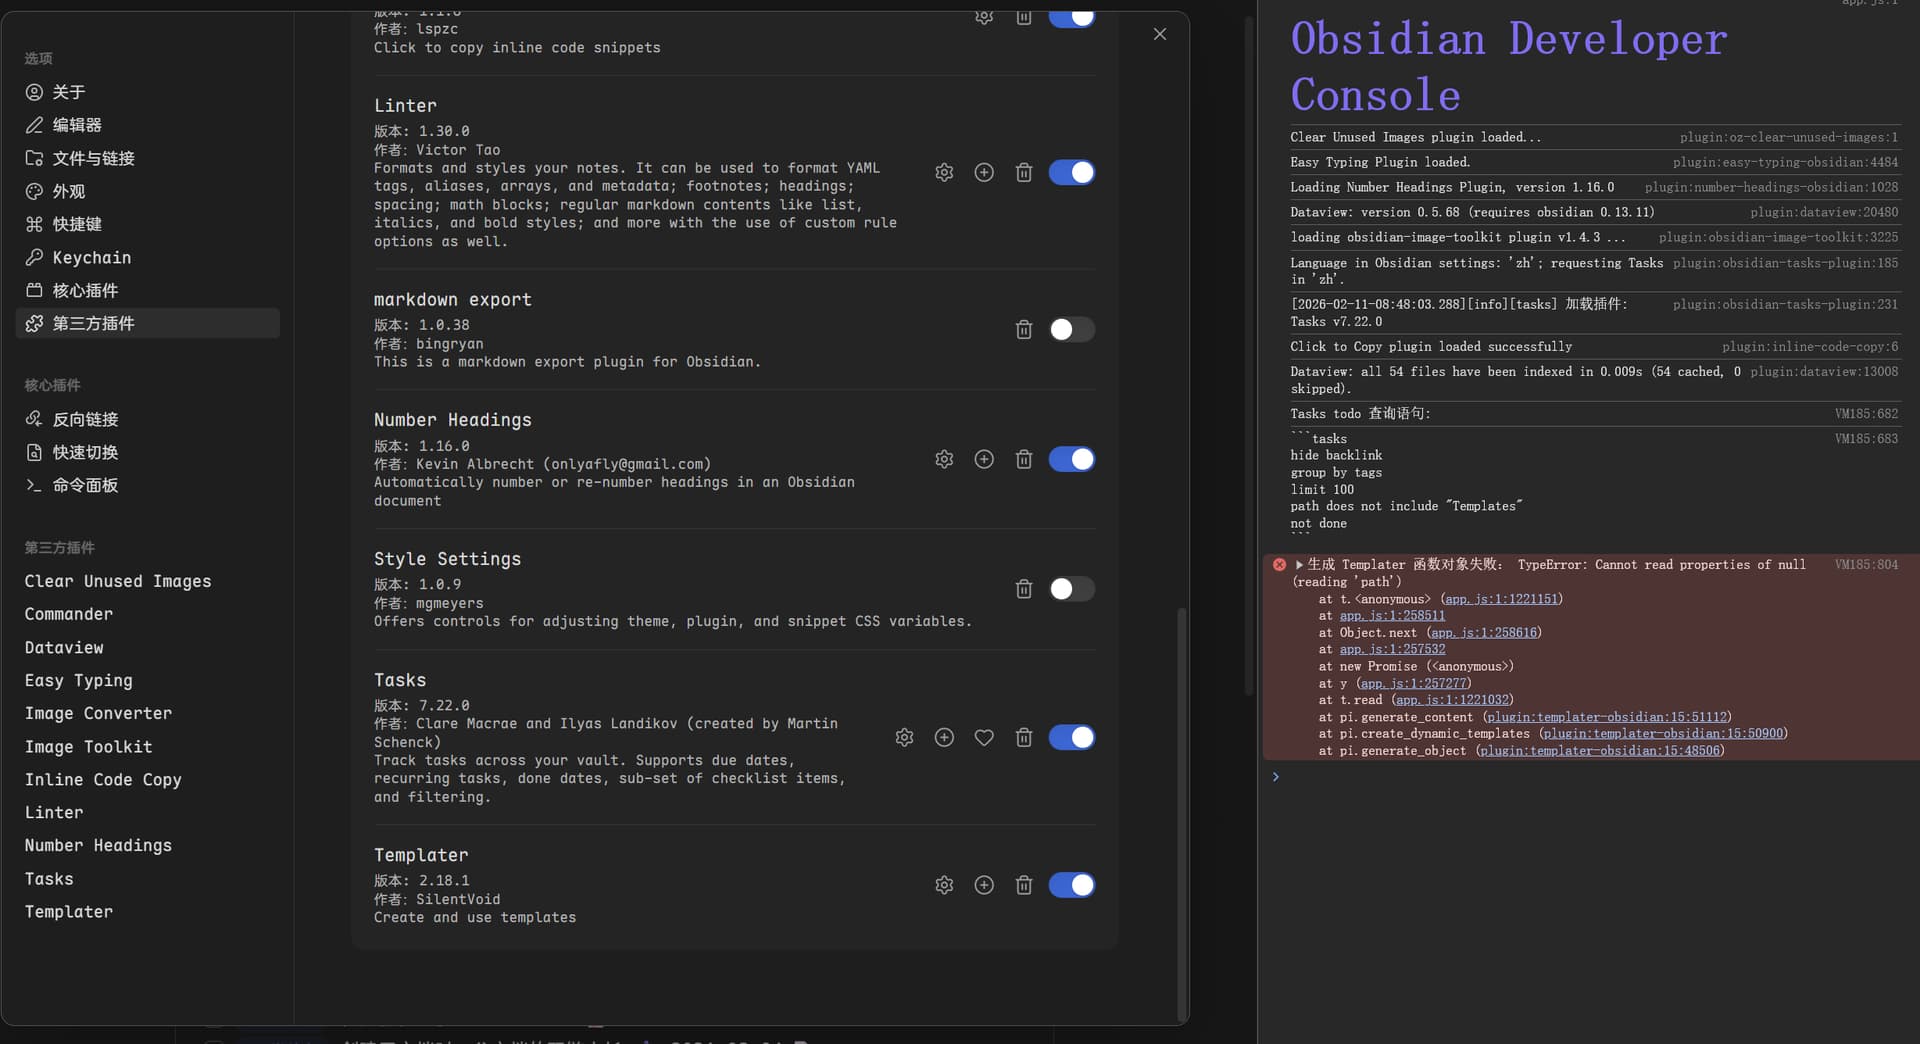Image resolution: width=1920 pixels, height=1044 pixels.
Task: Delete Style Settings plugin trash icon
Action: tap(1023, 590)
